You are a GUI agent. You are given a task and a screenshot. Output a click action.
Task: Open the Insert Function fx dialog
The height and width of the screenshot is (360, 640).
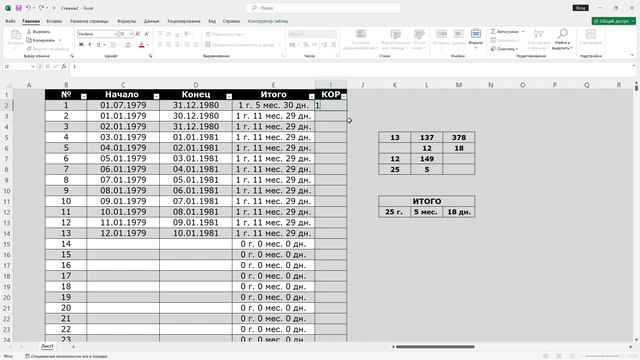point(64,66)
